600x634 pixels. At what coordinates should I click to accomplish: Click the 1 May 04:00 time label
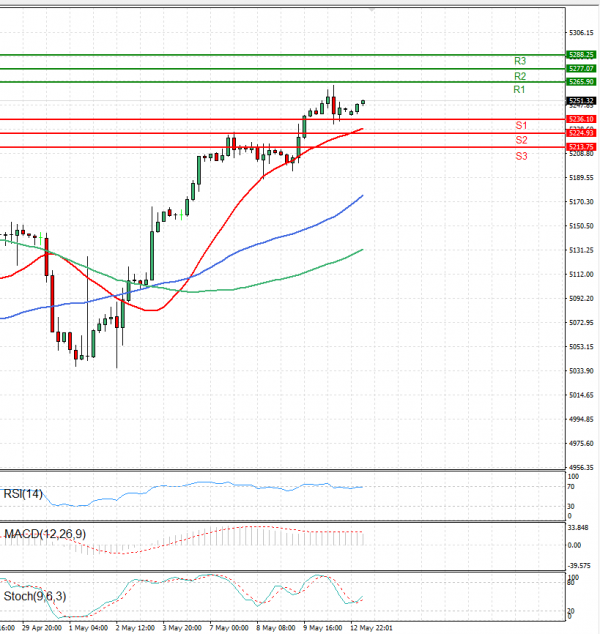(x=88, y=628)
